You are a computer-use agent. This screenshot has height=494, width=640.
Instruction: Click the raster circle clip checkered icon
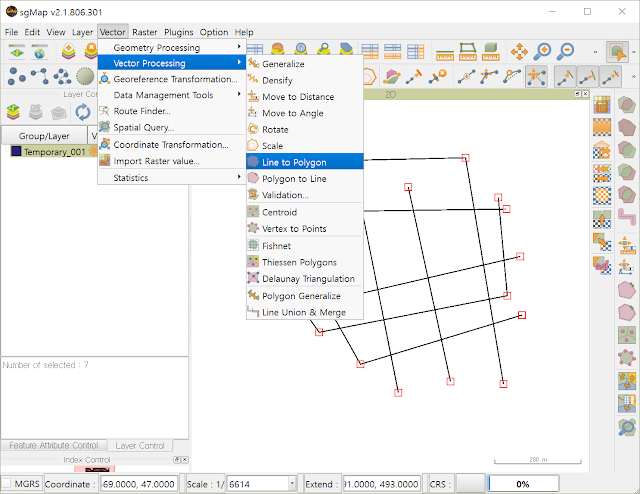click(602, 196)
